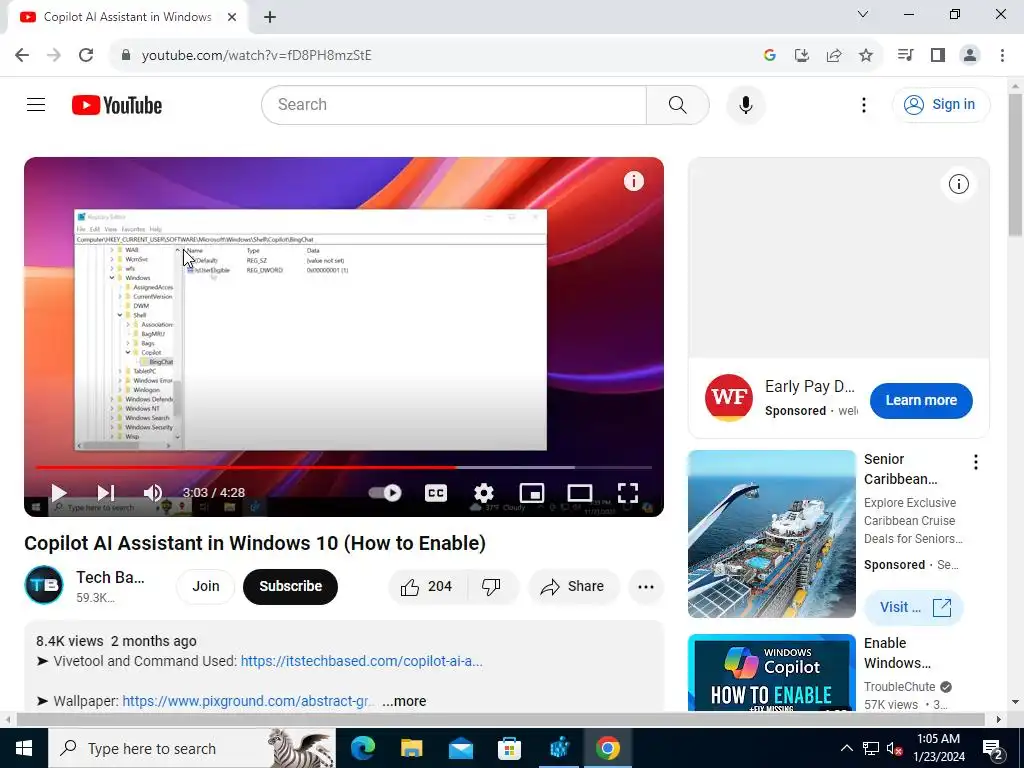
Task: Like the video with 204 likes
Action: [427, 586]
